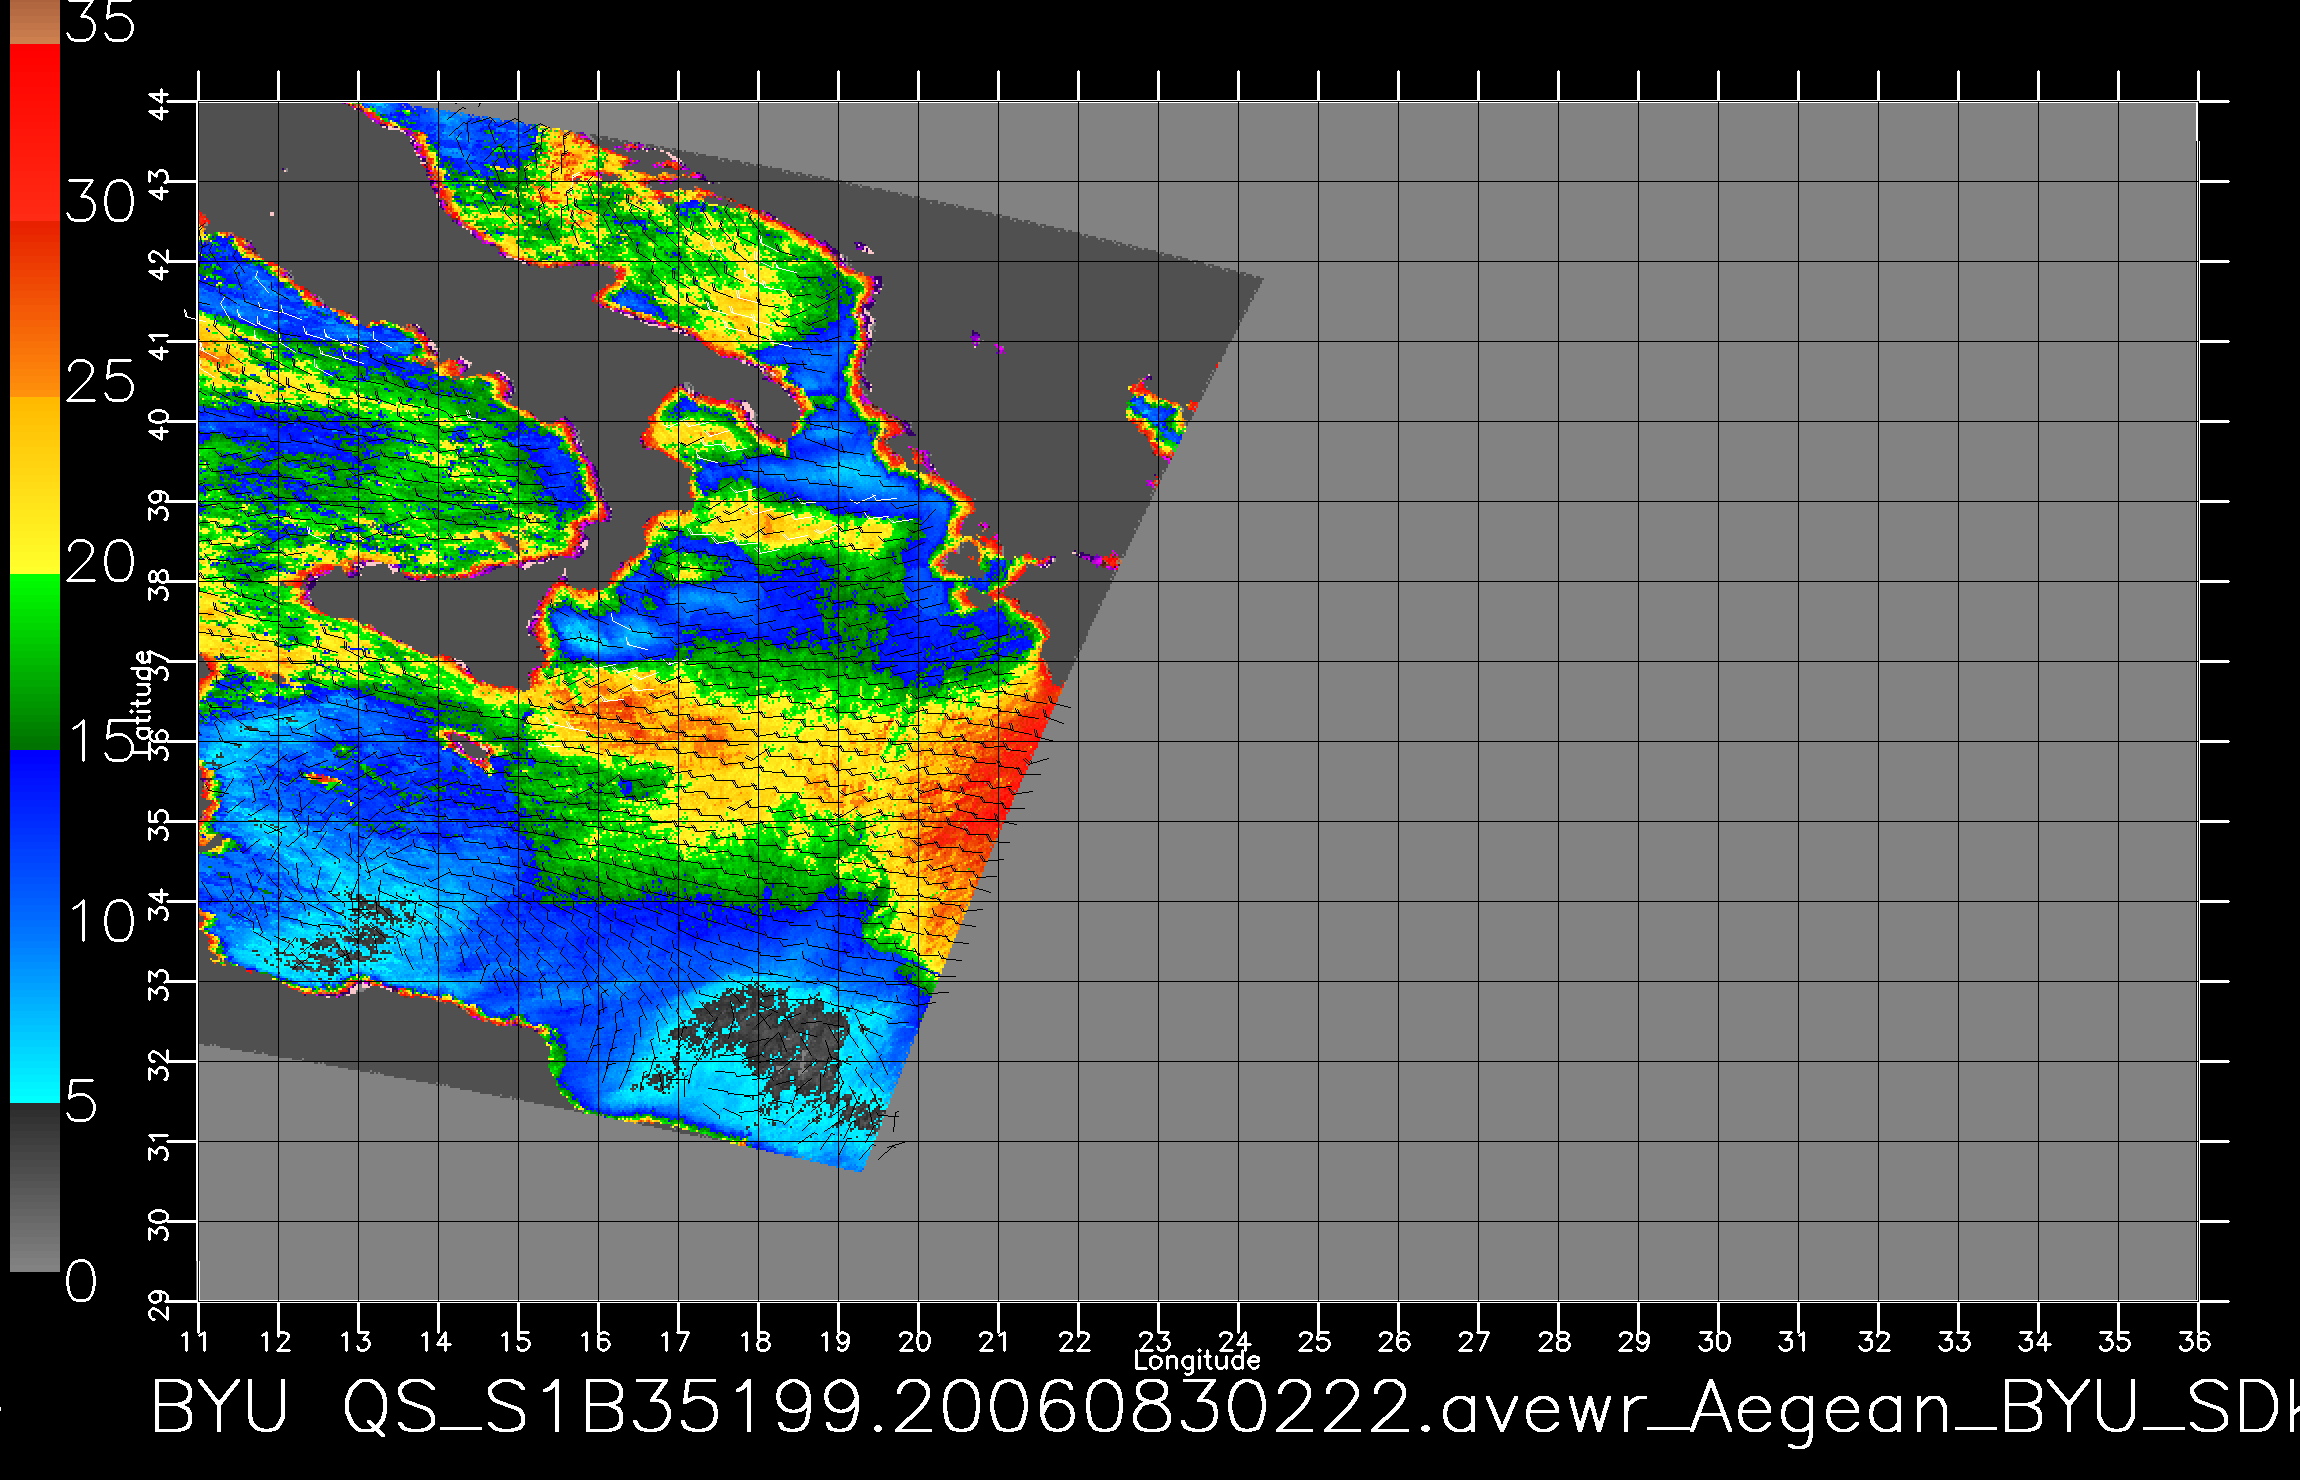Pick the gray segment of the colorbar

click(x=35, y=1187)
